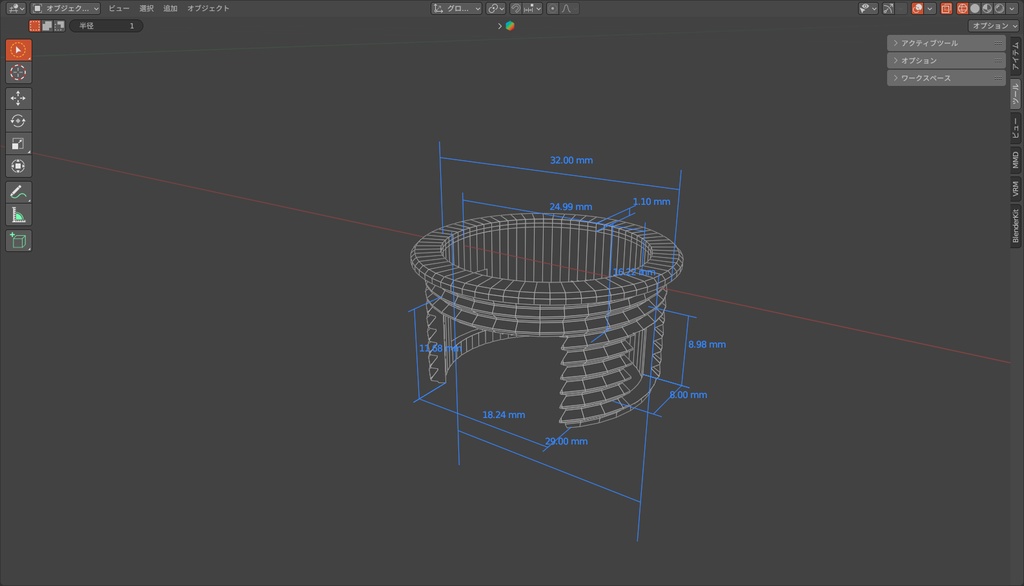The image size is (1024, 586).
Task: Expand the ワークスペース panel
Action: pos(926,78)
